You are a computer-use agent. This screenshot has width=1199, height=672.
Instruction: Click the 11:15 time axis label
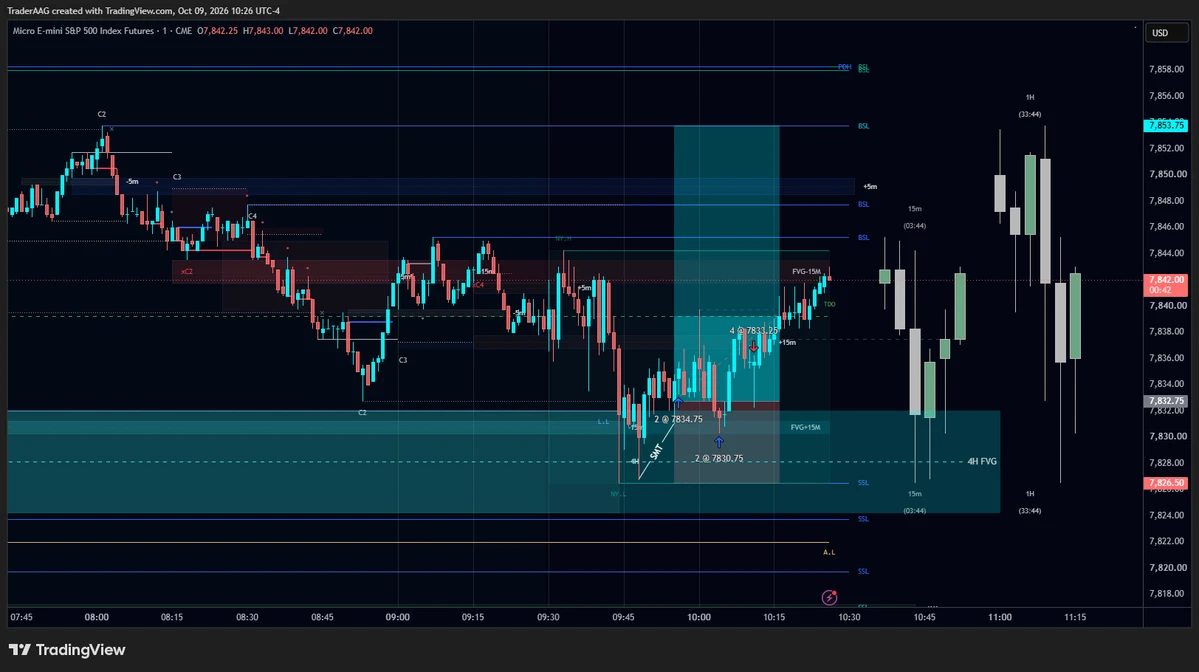point(1074,617)
